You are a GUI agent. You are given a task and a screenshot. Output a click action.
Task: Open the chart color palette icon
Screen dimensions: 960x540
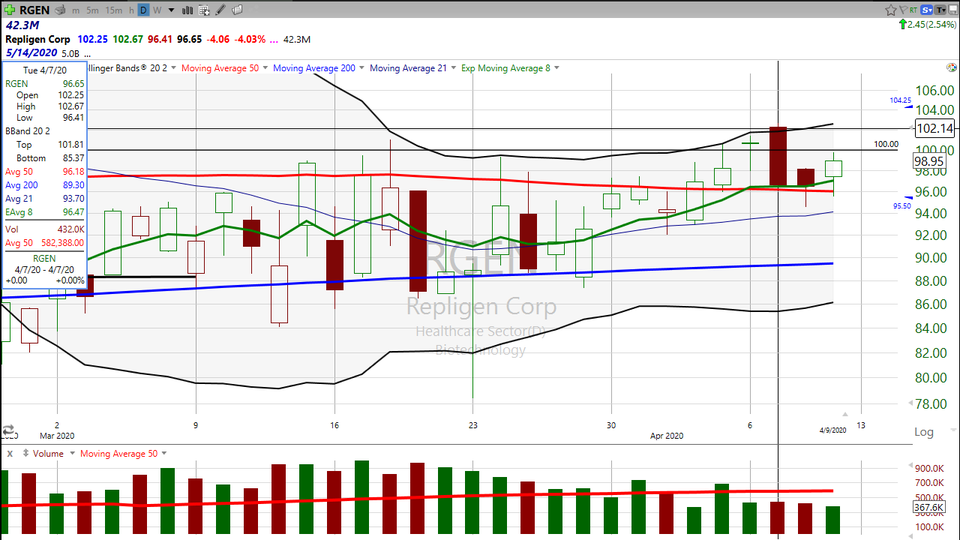(951, 67)
